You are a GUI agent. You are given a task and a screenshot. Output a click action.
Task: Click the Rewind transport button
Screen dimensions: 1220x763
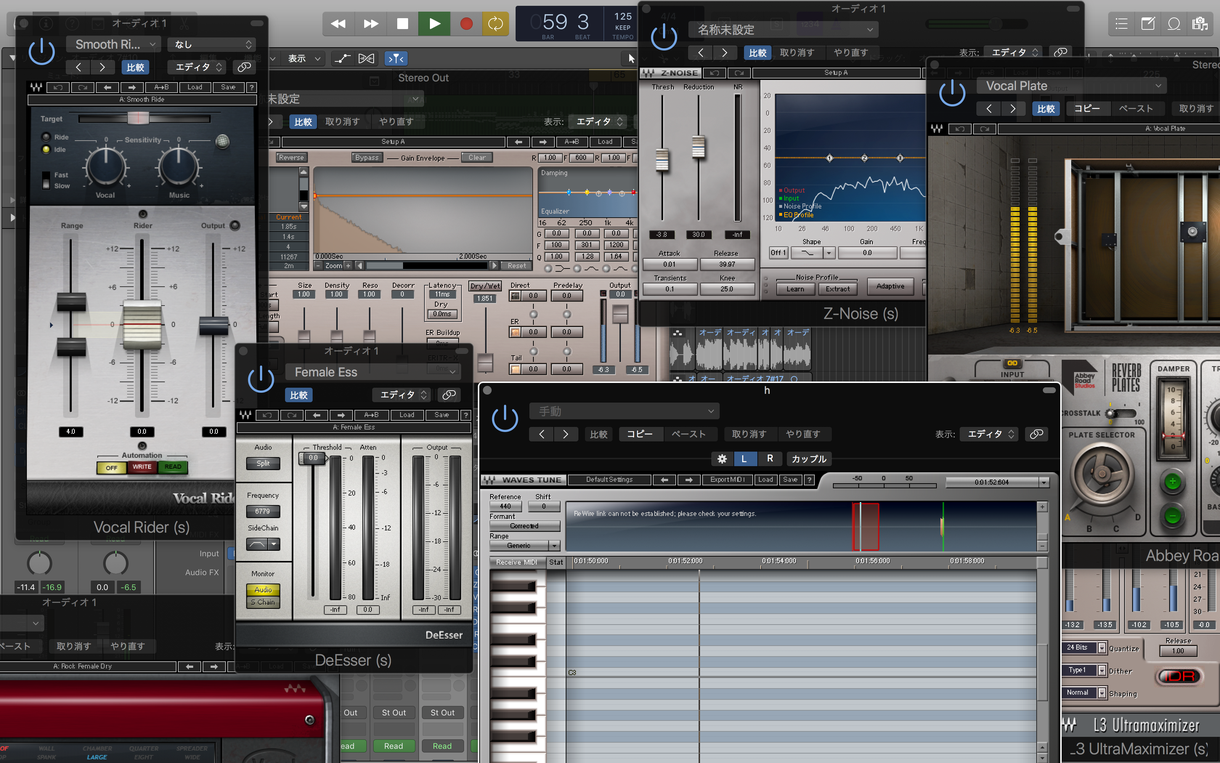click(339, 23)
